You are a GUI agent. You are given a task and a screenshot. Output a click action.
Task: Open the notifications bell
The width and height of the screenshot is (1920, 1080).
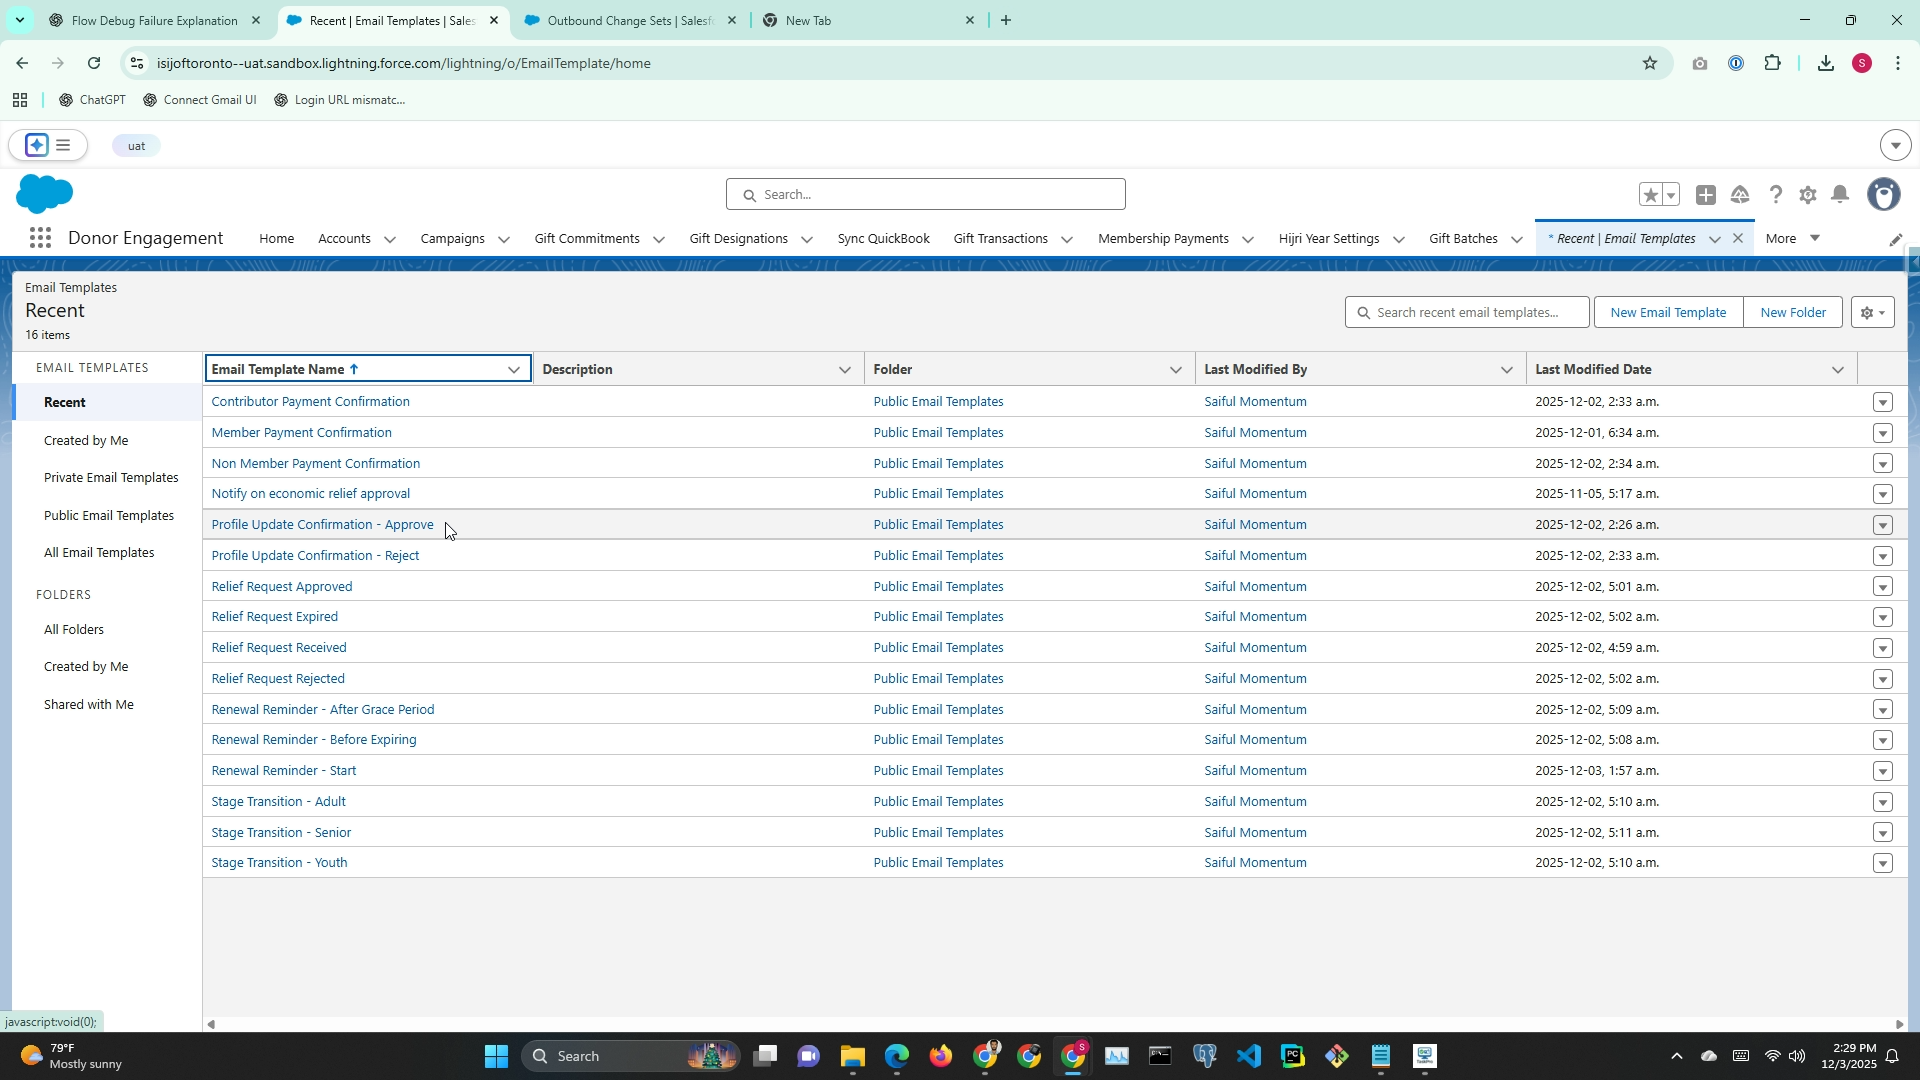(x=1840, y=195)
